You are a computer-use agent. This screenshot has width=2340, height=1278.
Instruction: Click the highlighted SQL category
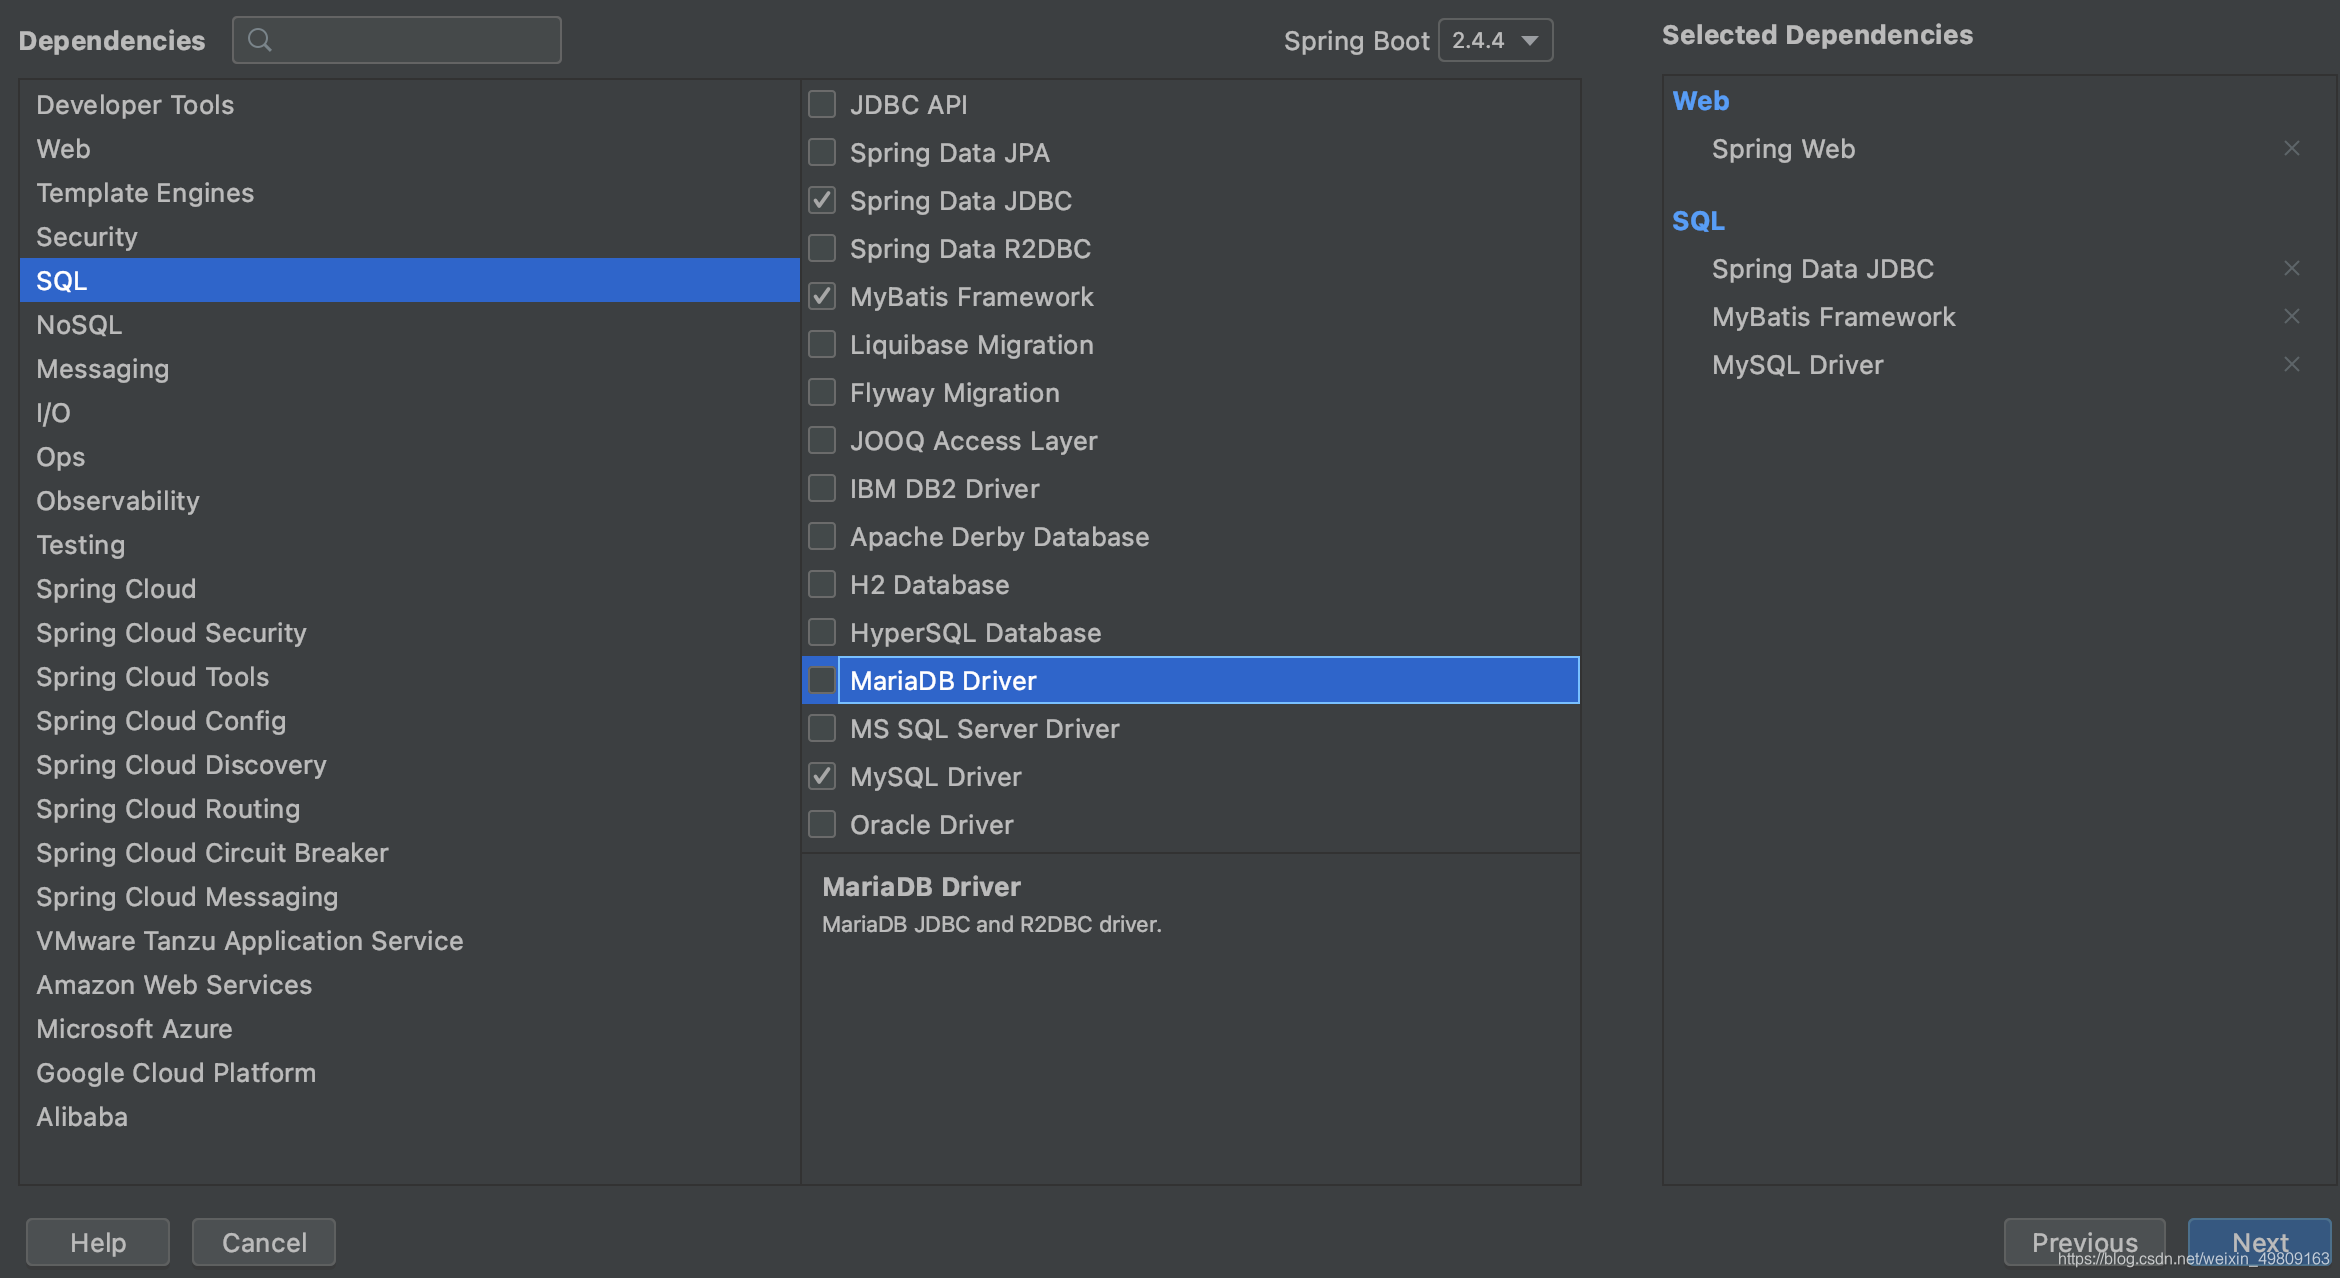[410, 281]
